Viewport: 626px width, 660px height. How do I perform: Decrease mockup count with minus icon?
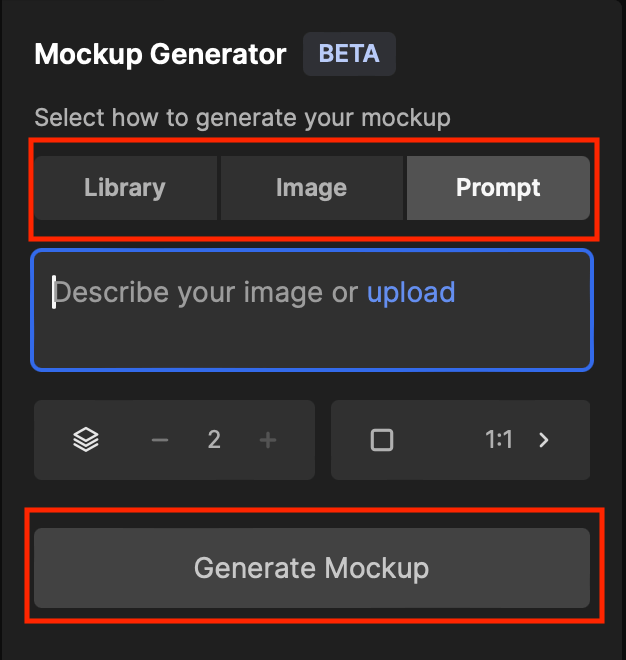coord(160,440)
